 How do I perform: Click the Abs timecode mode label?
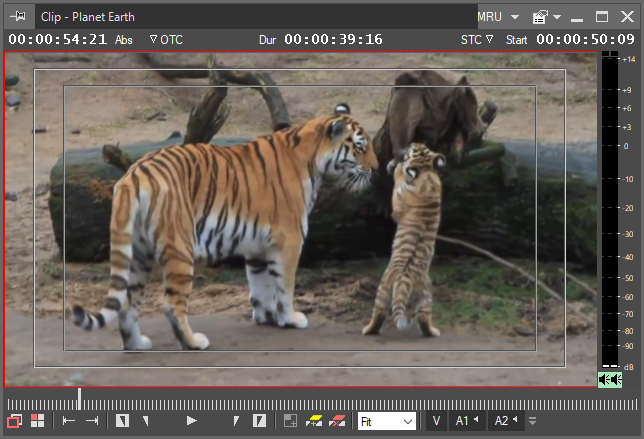pos(124,40)
